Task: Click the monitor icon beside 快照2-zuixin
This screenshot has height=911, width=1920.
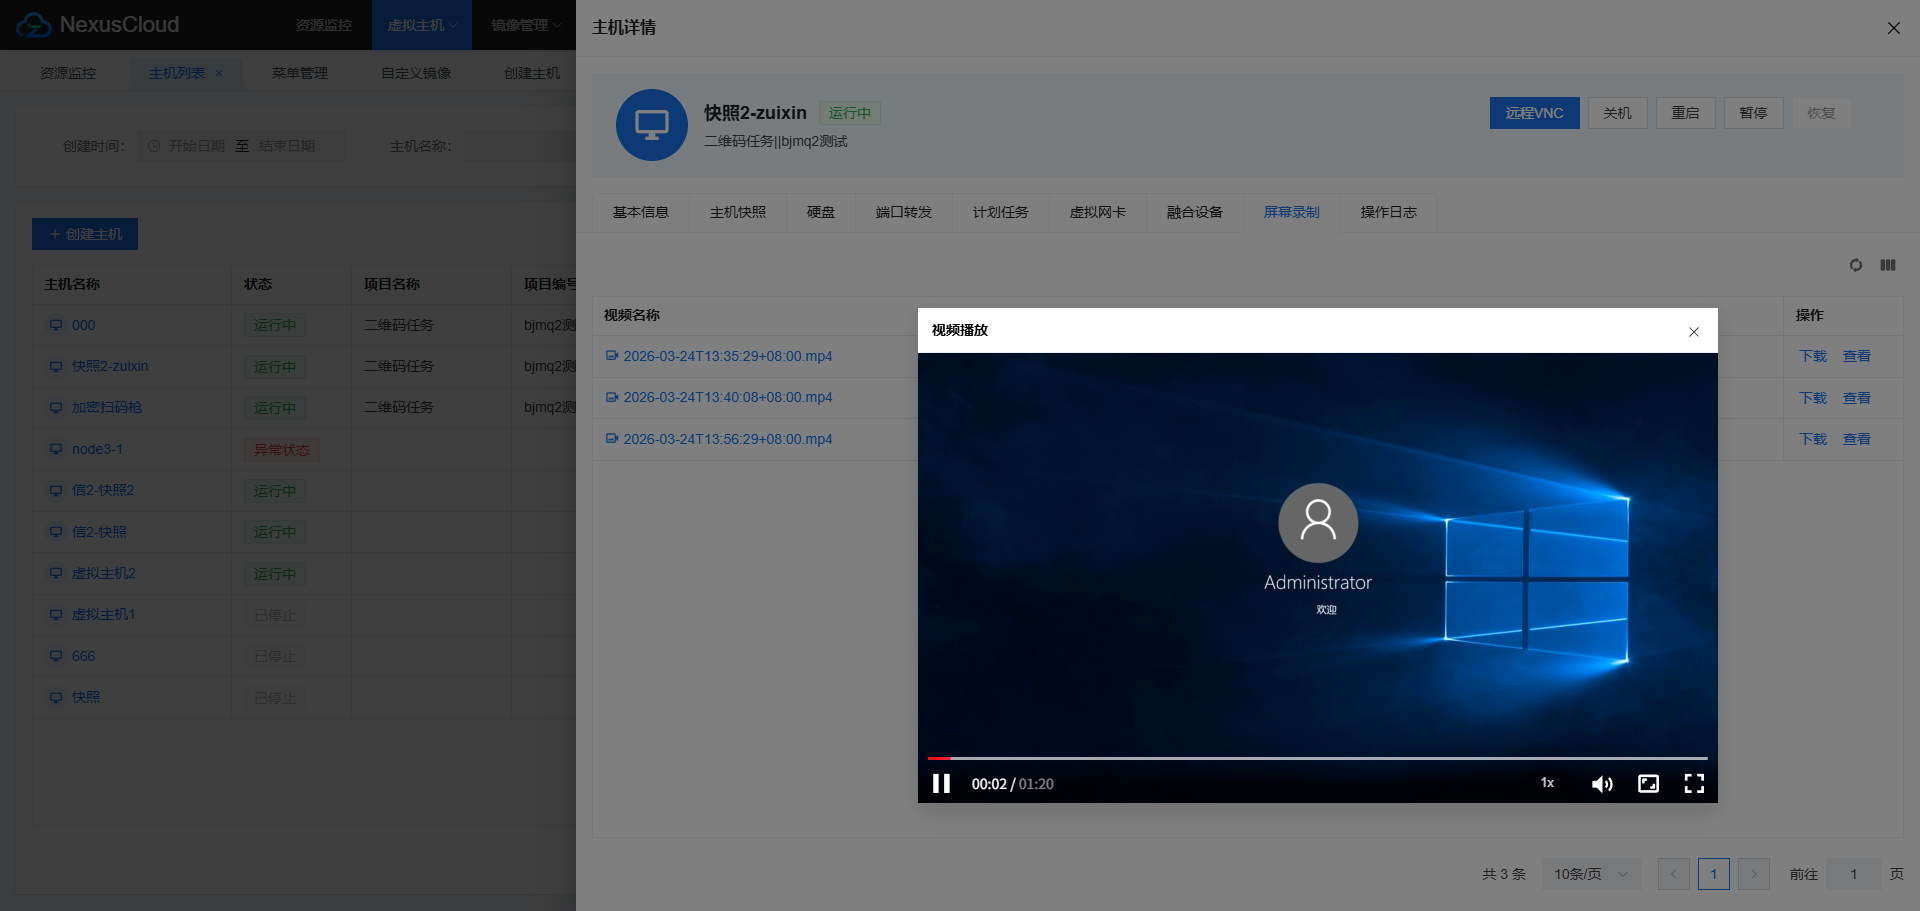Action: point(56,366)
